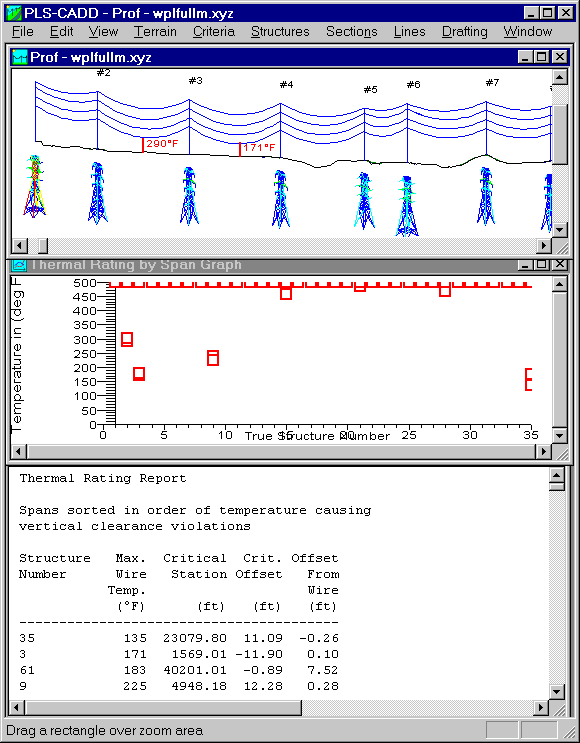This screenshot has height=743, width=580.
Task: Open the Lines menu
Action: (409, 32)
